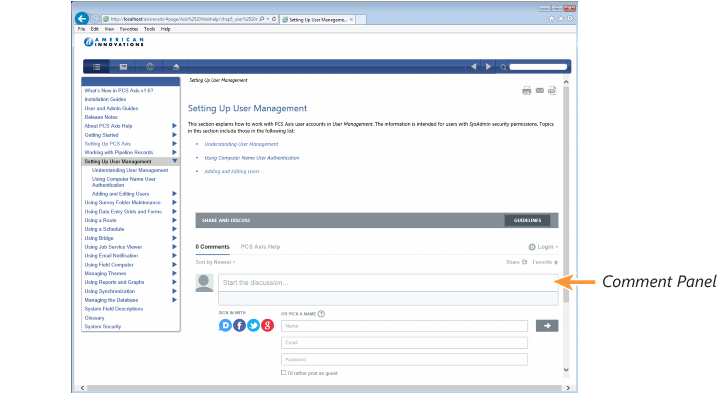The image size is (722, 393).
Task: Collapse Setting Up User Management arrow
Action: tap(175, 161)
